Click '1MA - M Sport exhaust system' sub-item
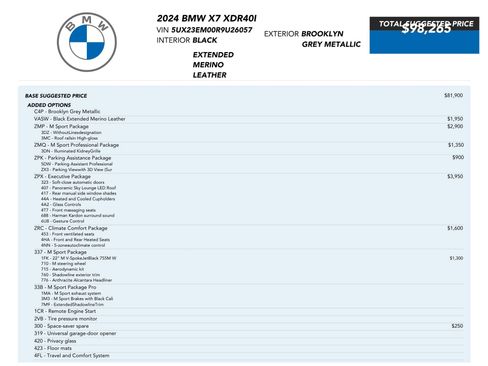488x366 pixels. point(71,293)
